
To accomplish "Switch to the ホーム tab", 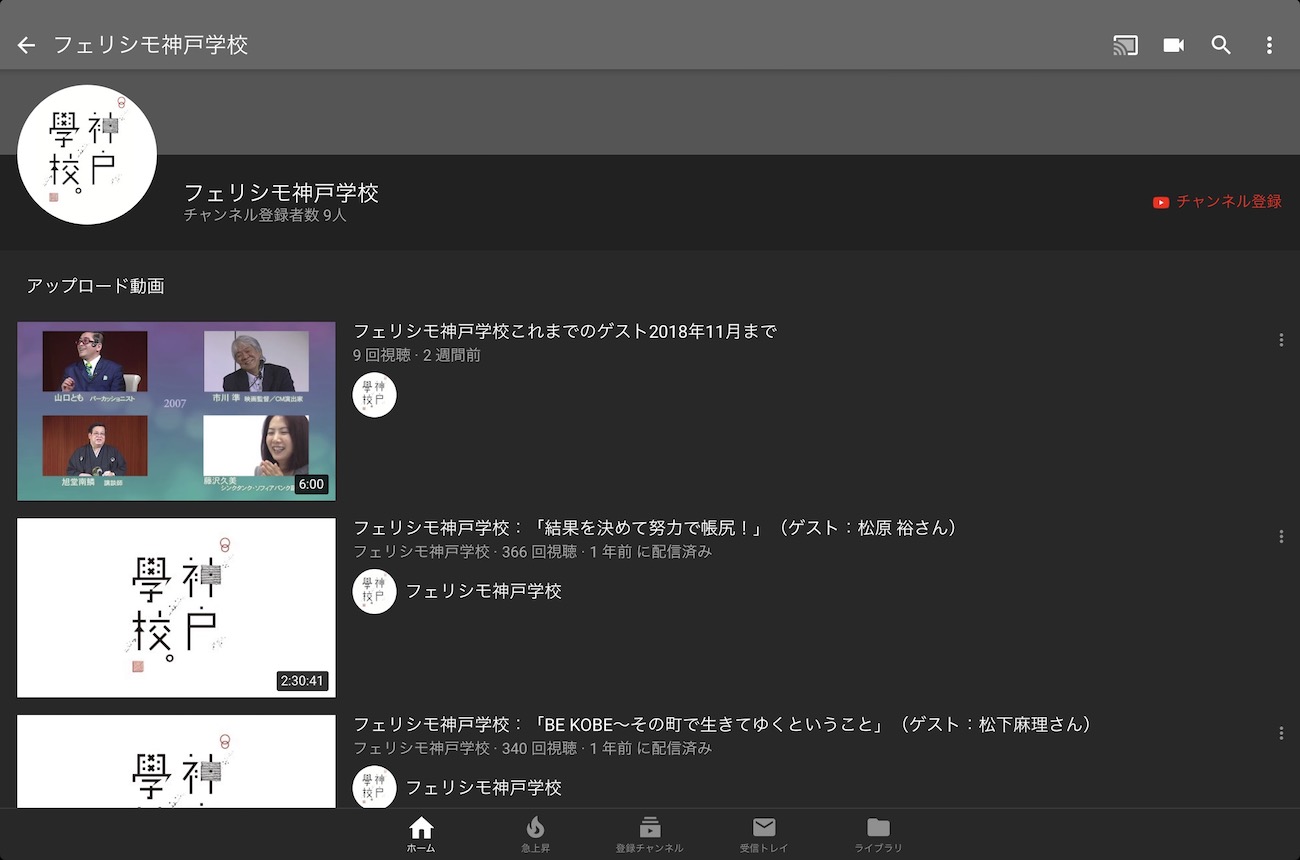I will pos(421,835).
